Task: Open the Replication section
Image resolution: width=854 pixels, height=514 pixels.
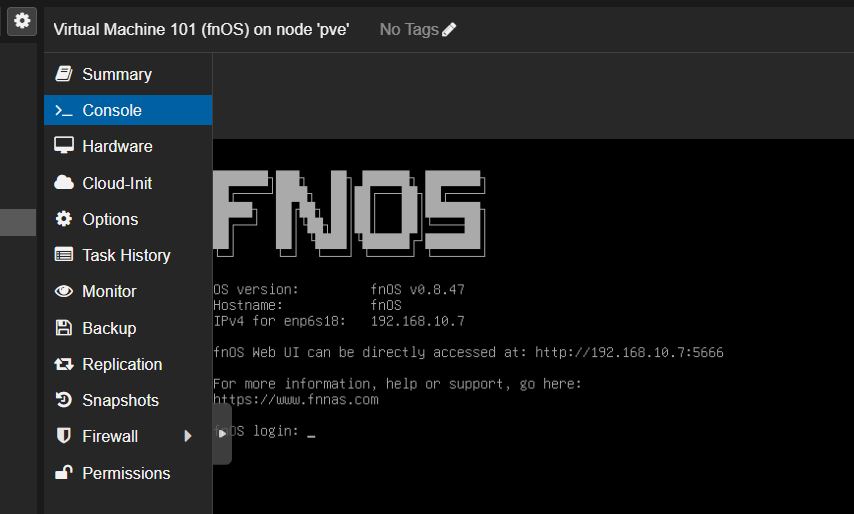Action: click(x=128, y=364)
